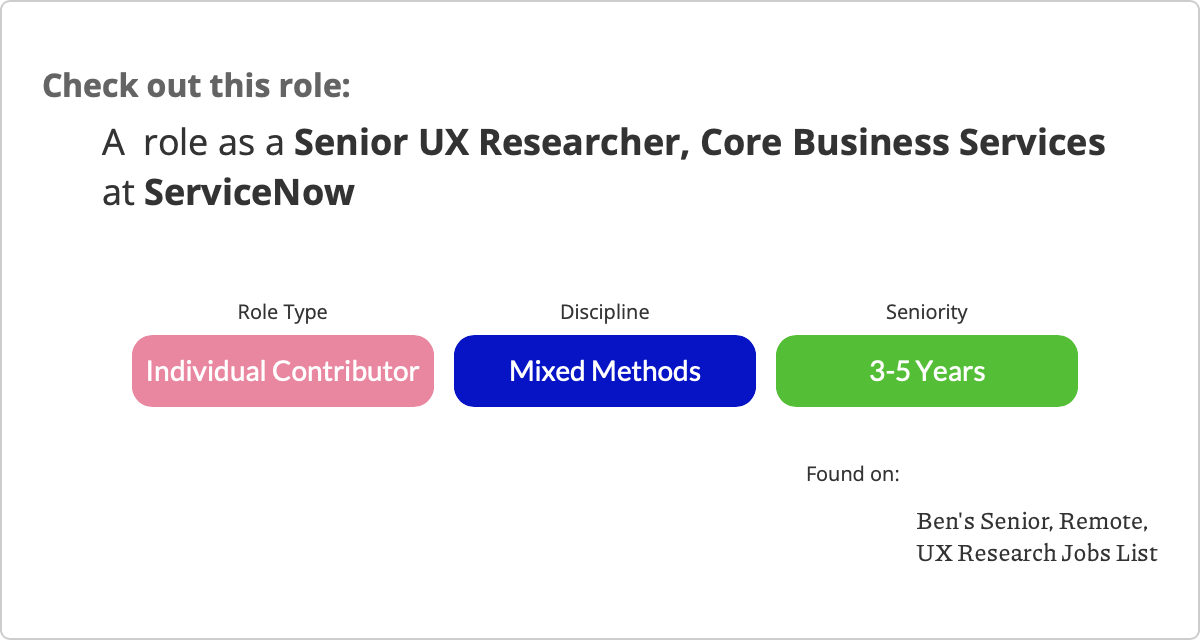
Task: Click the word 'at' before ServiceNow
Action: point(118,192)
